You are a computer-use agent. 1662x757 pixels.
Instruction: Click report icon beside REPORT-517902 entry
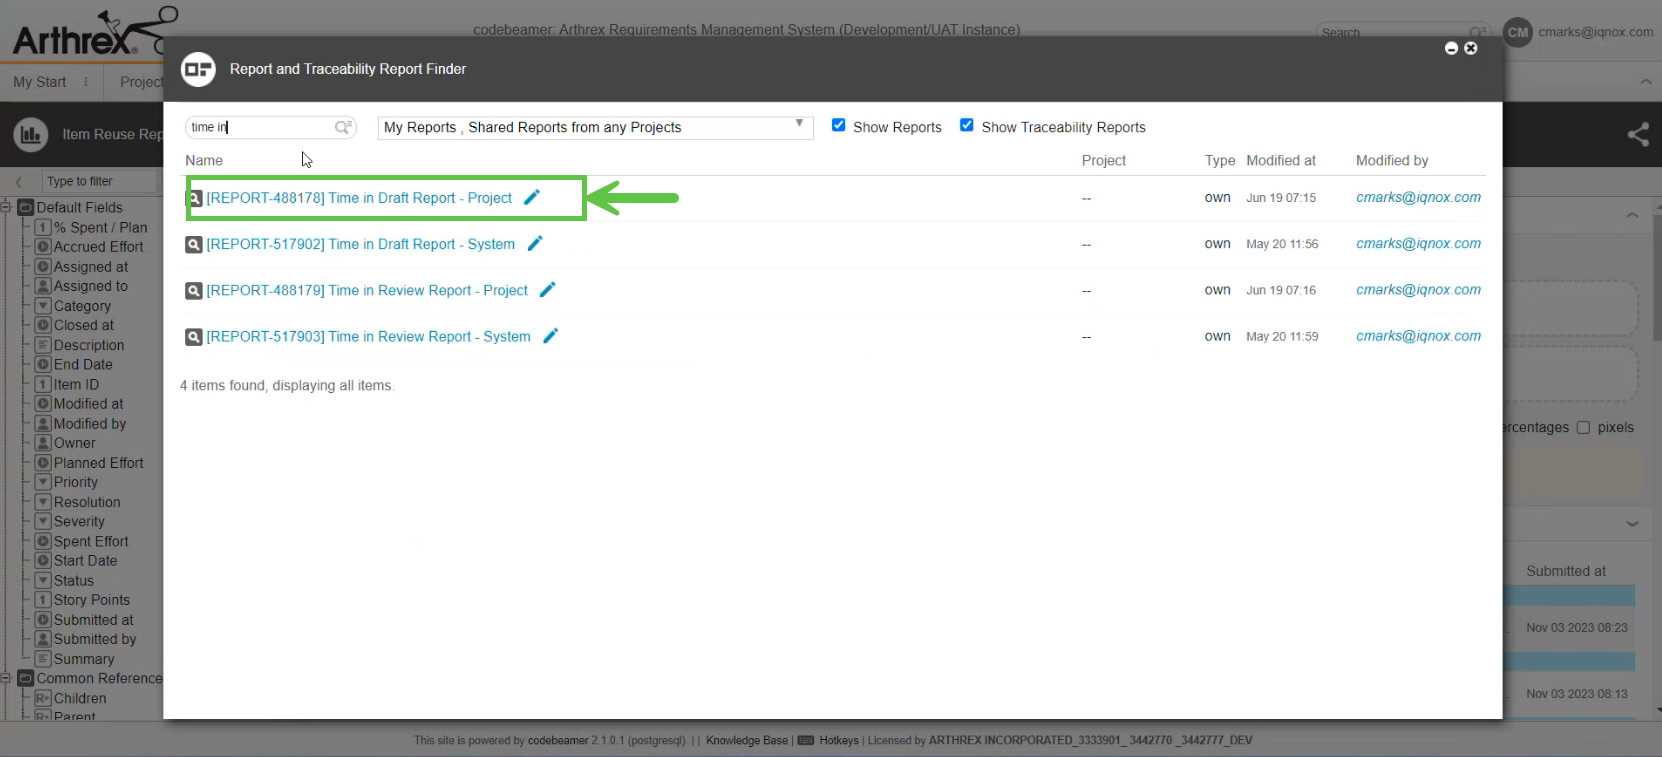click(194, 244)
